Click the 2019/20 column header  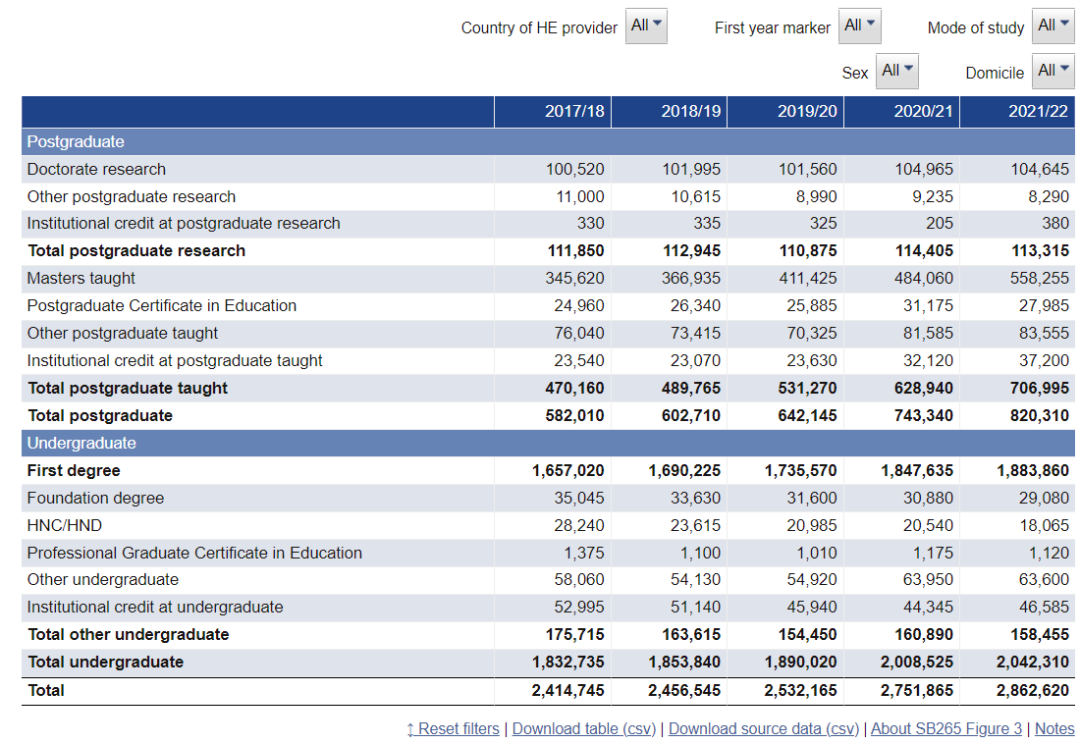tap(785, 112)
